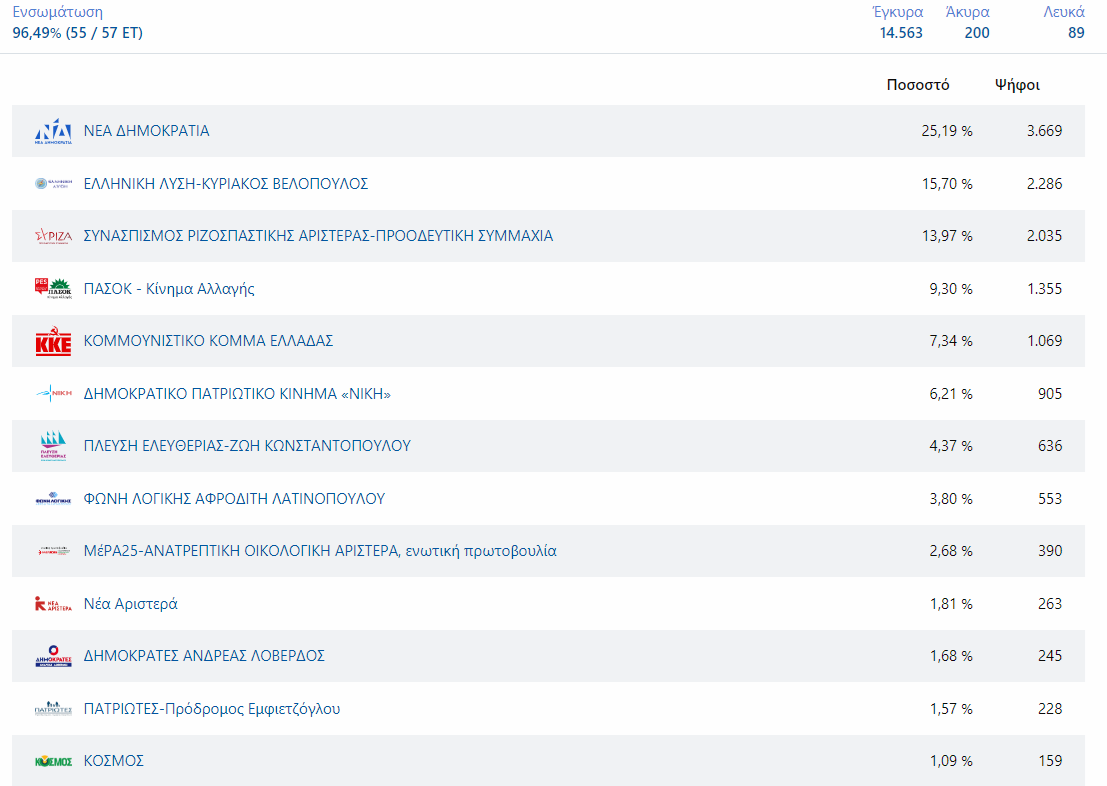Image resolution: width=1107 pixels, height=786 pixels.
Task: Click the Πλεύση Ελευθερίας ship logo
Action: pyautogui.click(x=54, y=446)
